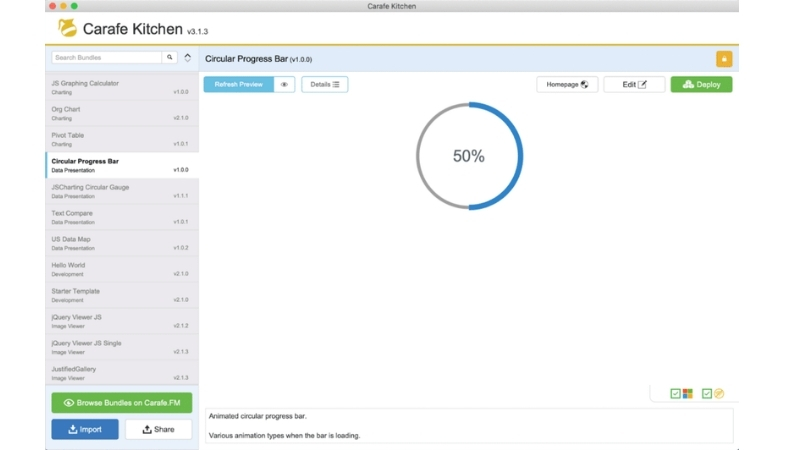Toggle the checkbox beside the compass icon

707,394
